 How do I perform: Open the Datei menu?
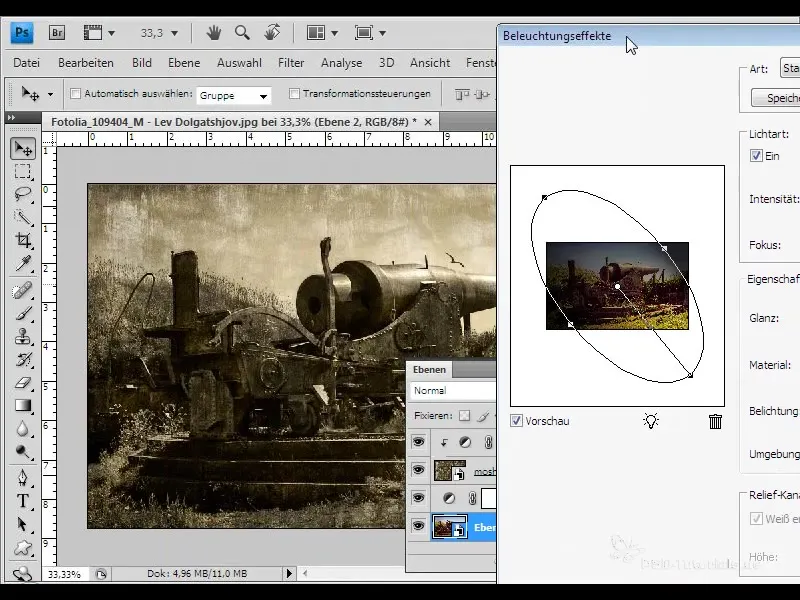27,63
